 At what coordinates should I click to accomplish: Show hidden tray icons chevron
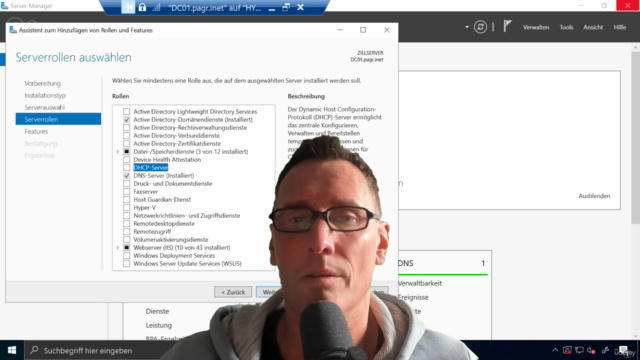[555, 350]
